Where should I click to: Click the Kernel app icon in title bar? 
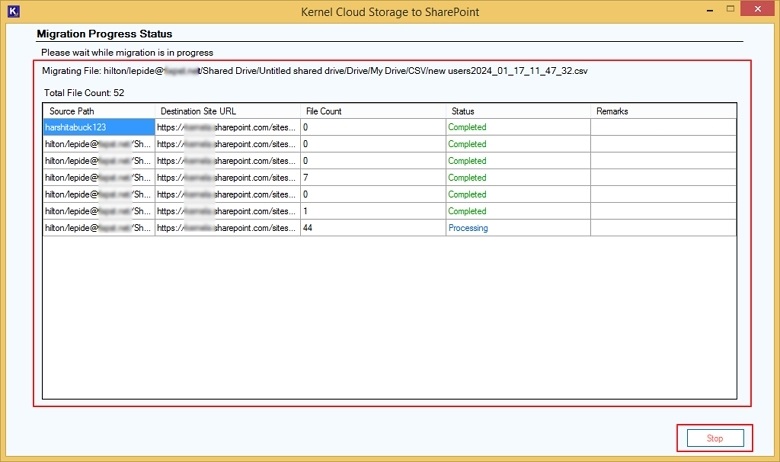[13, 11]
